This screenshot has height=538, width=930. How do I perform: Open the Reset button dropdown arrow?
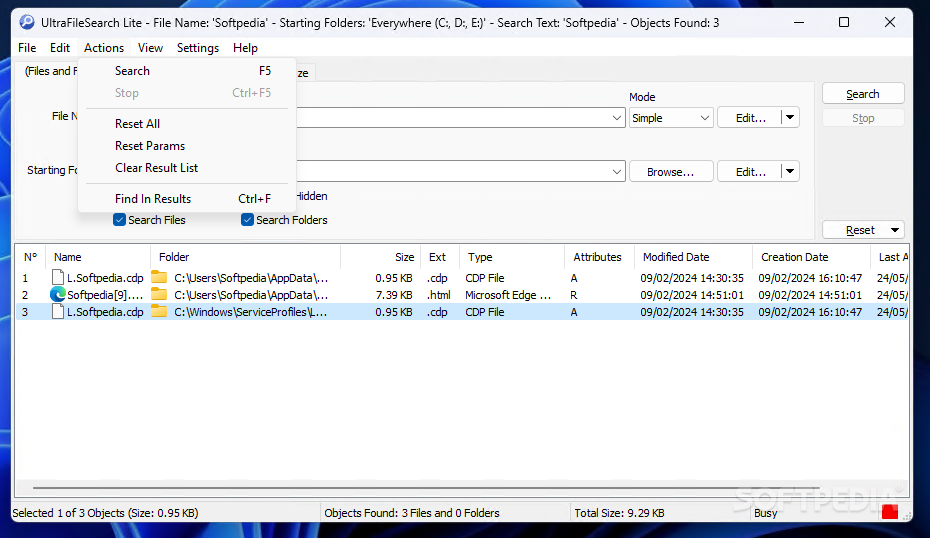895,230
